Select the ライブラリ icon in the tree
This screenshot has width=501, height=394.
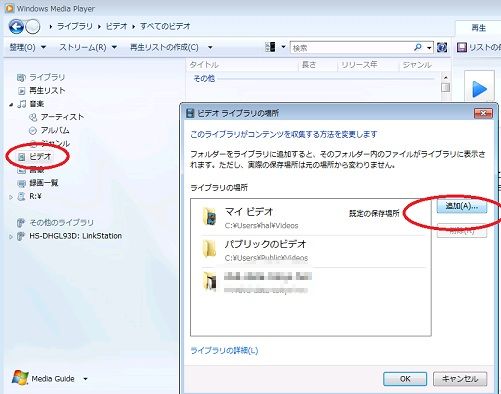[21, 78]
